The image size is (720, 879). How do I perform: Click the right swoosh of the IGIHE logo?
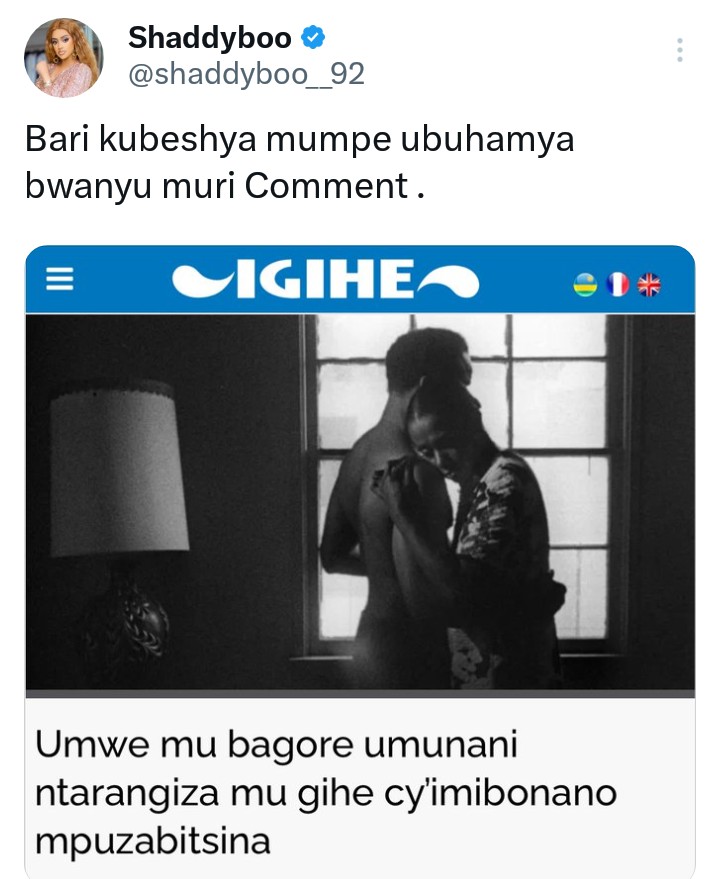[447, 281]
